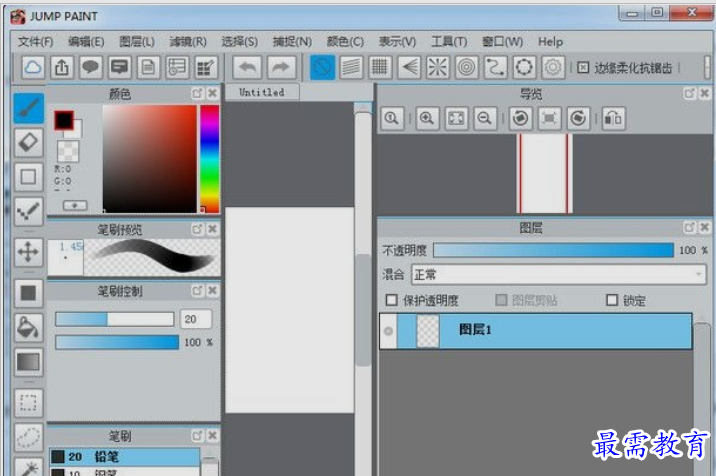Reset zoom to 100% in Navigator
716x476 pixels.
coord(392,119)
